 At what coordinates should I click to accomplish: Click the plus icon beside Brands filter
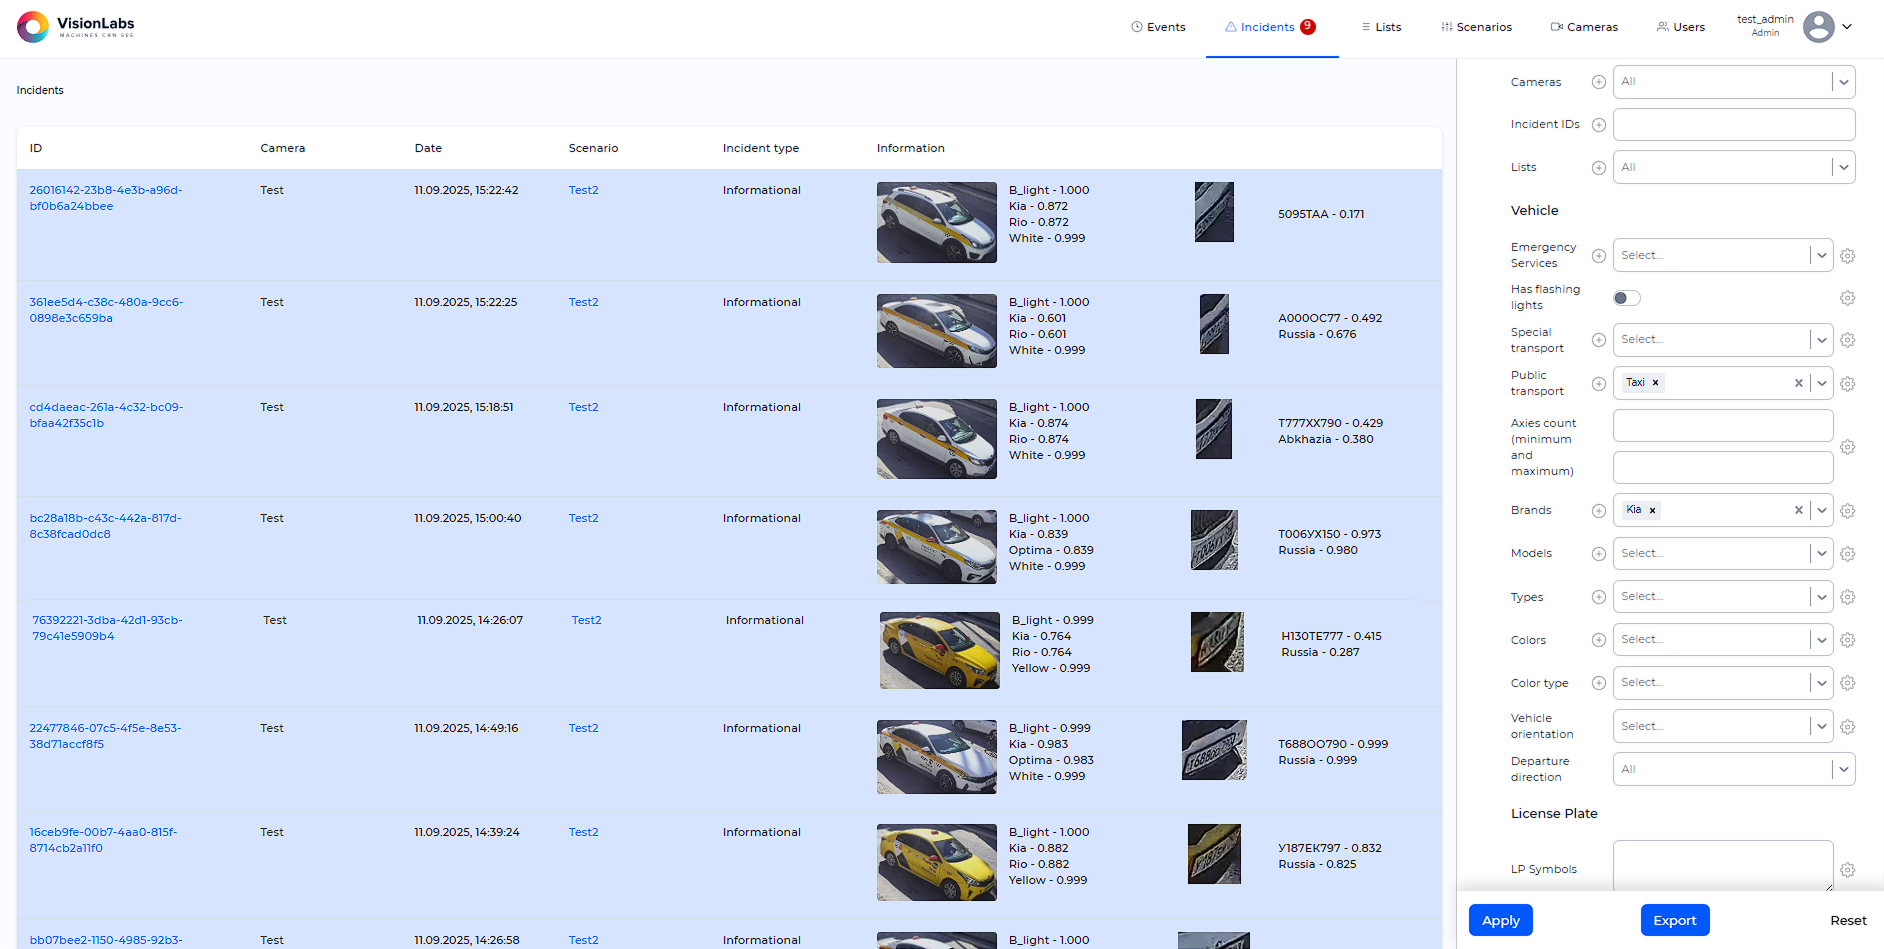tap(1598, 510)
